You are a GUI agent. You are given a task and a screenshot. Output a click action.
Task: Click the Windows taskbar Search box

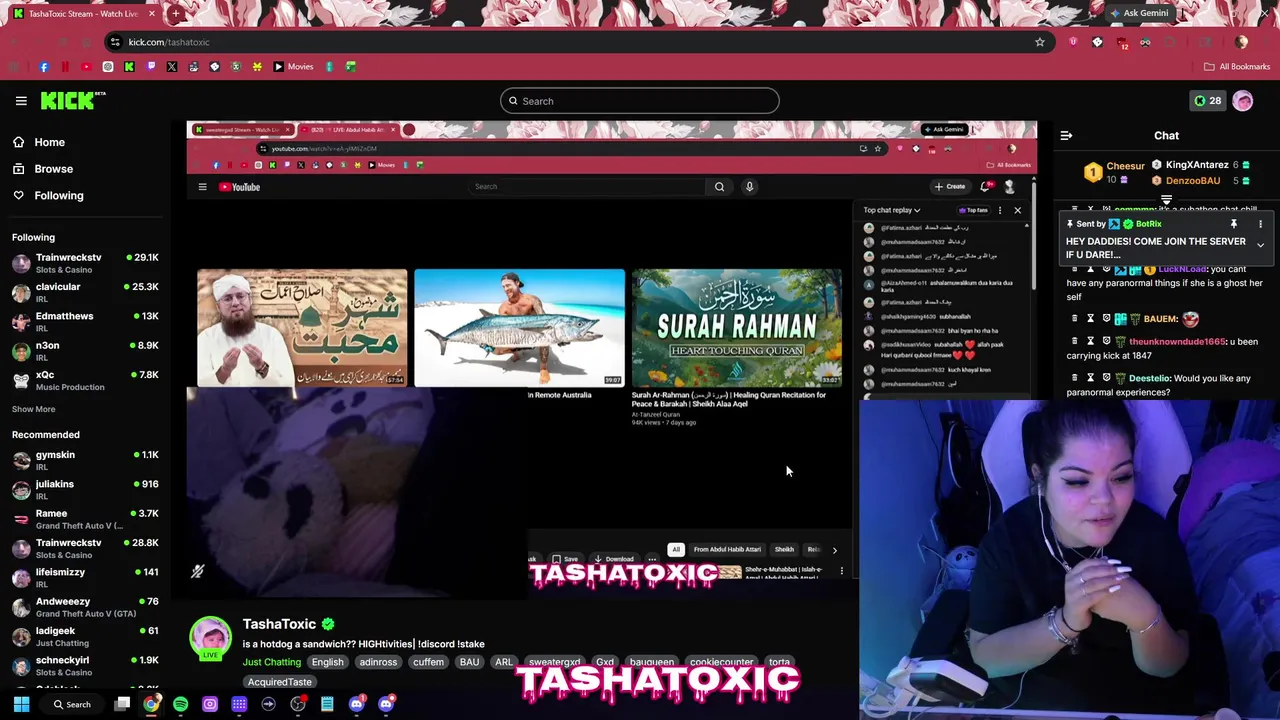point(72,704)
